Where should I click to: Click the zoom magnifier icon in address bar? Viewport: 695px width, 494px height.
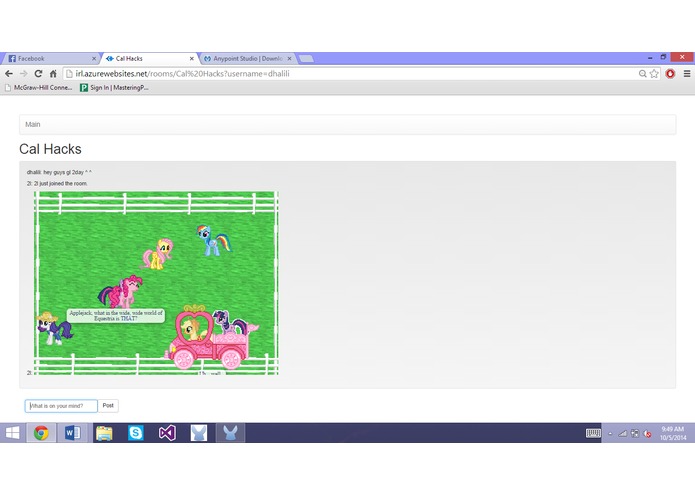(642, 74)
